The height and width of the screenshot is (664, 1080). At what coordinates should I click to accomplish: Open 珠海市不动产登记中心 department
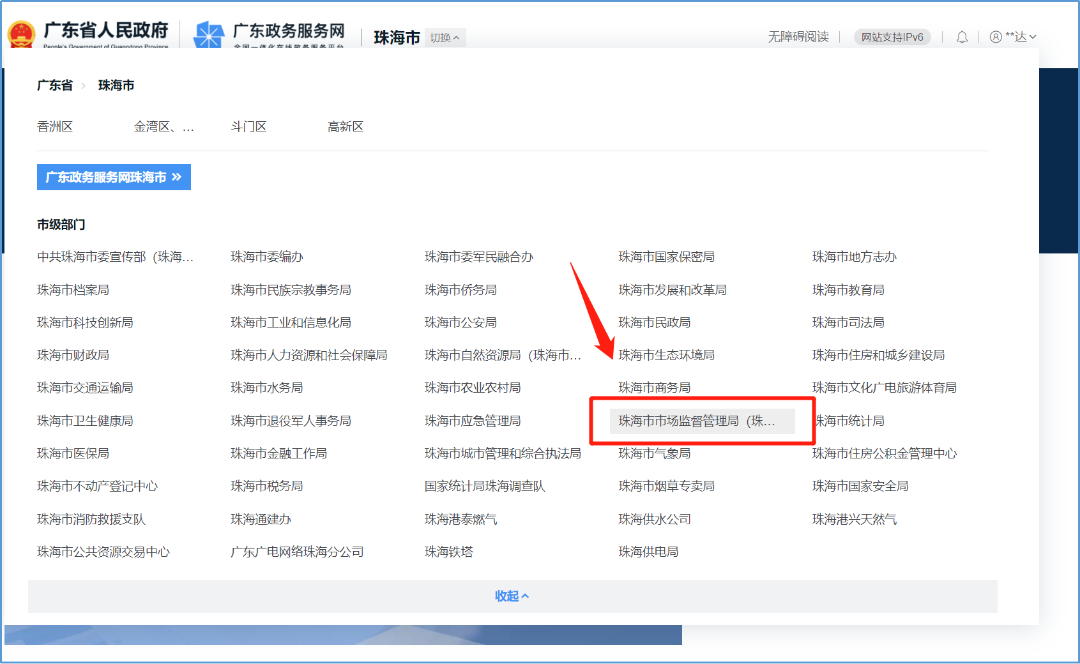[x=97, y=486]
